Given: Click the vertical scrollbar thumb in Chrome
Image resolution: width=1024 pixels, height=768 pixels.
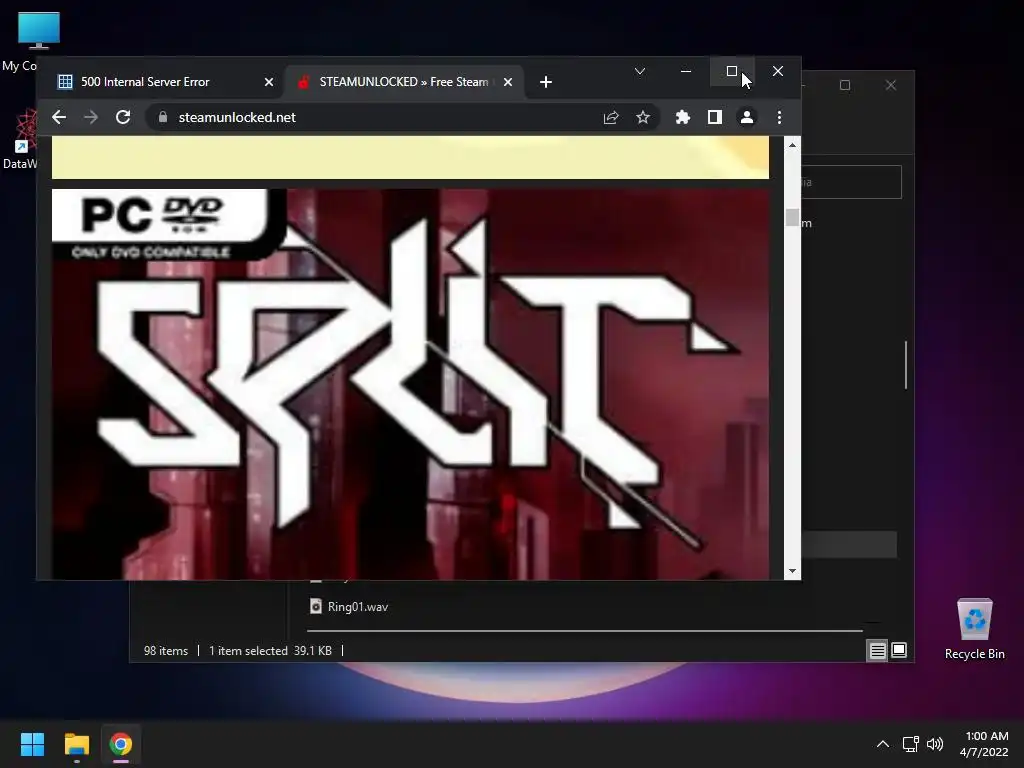Looking at the screenshot, I should pyautogui.click(x=792, y=217).
